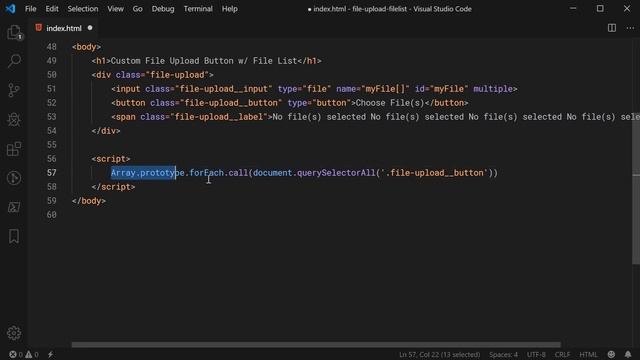Open the View menu
640x360 pixels.
point(116,9)
